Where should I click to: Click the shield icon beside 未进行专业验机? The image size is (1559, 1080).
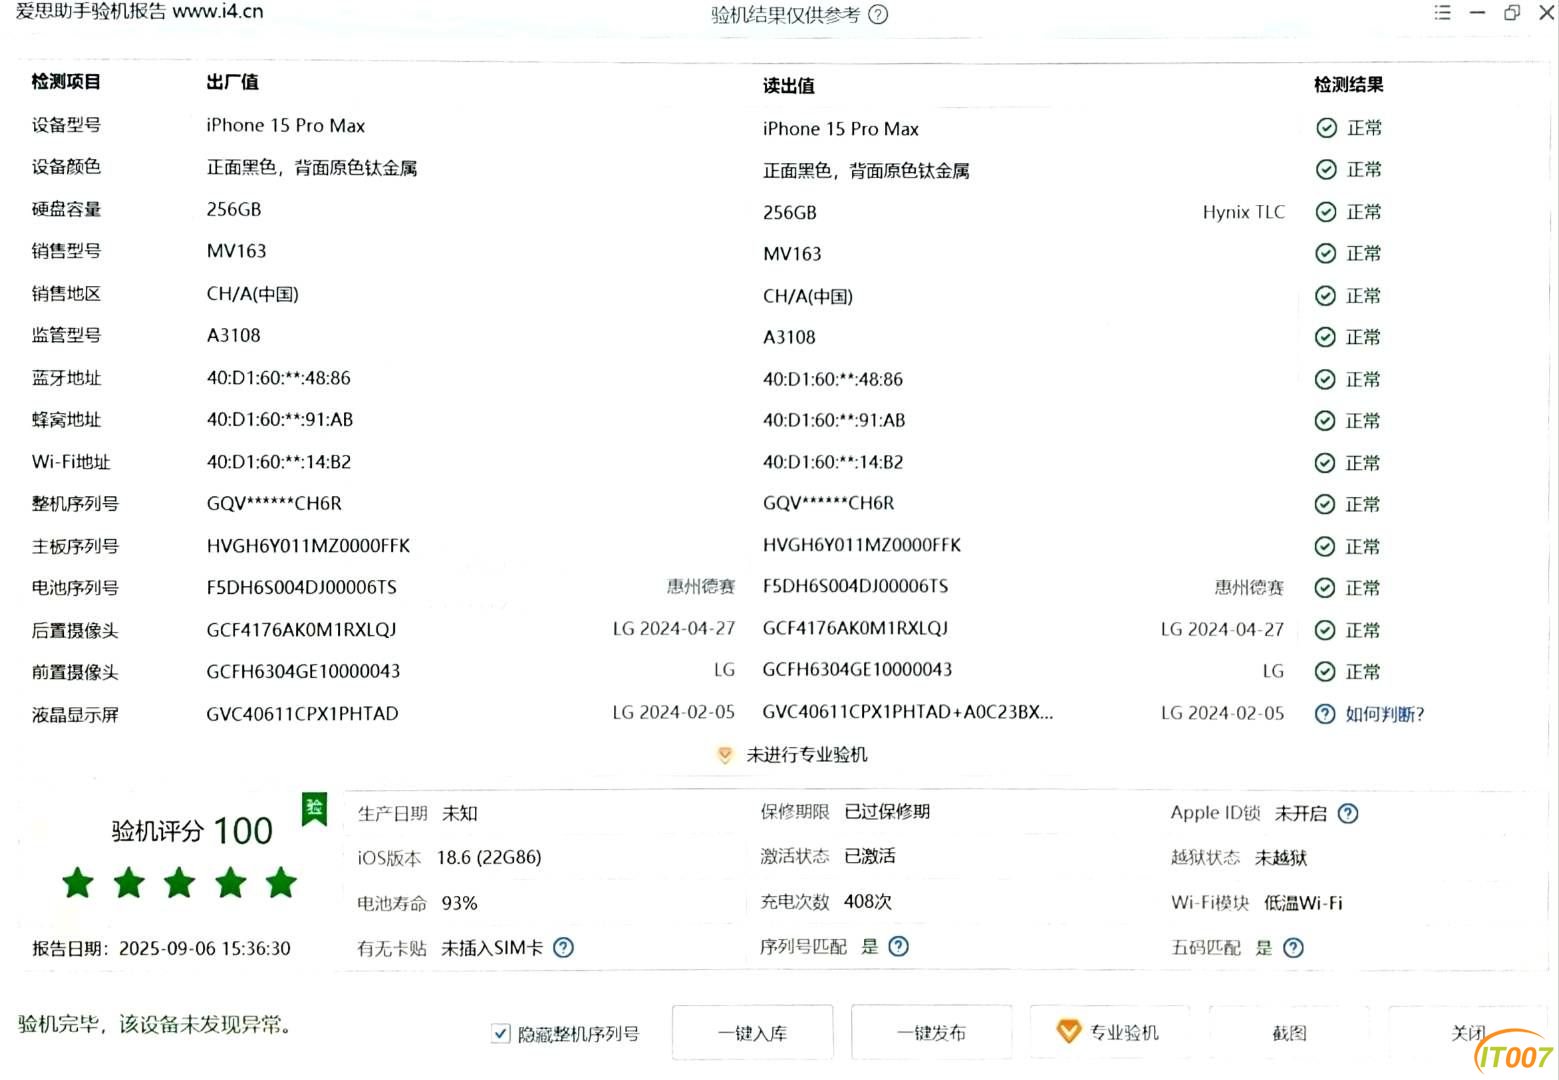(725, 755)
